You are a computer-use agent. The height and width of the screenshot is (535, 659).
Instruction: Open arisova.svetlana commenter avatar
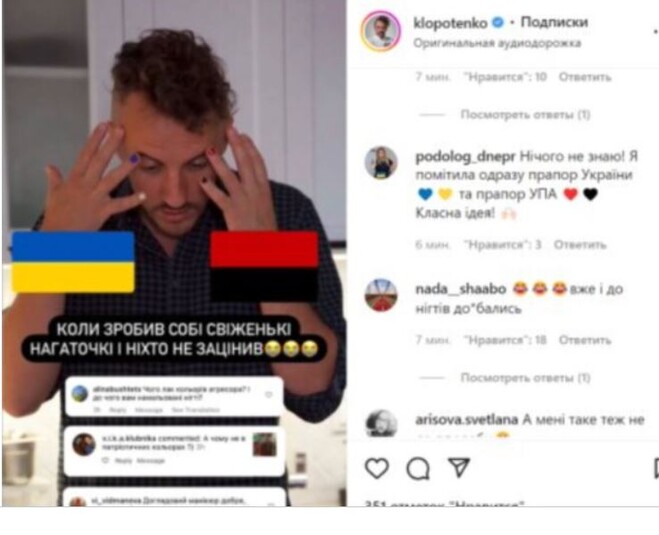point(381,424)
